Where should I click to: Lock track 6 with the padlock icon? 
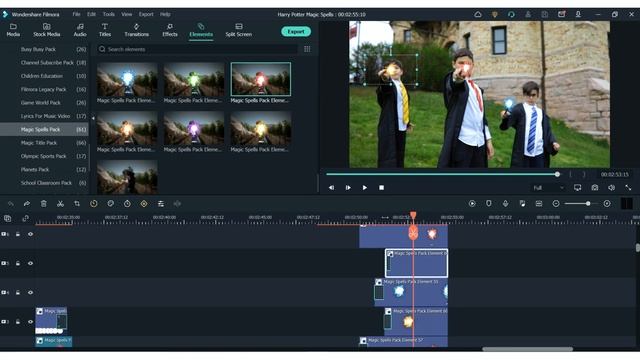18,234
